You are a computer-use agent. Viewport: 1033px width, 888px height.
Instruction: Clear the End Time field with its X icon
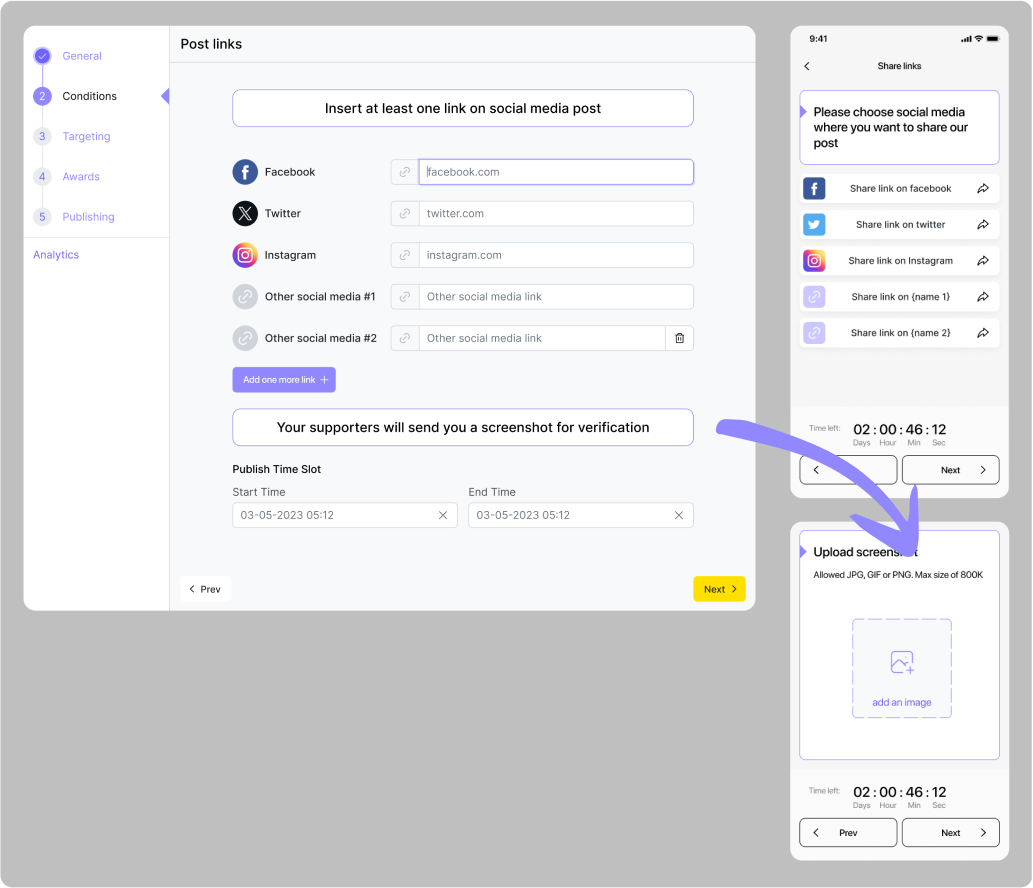click(679, 515)
